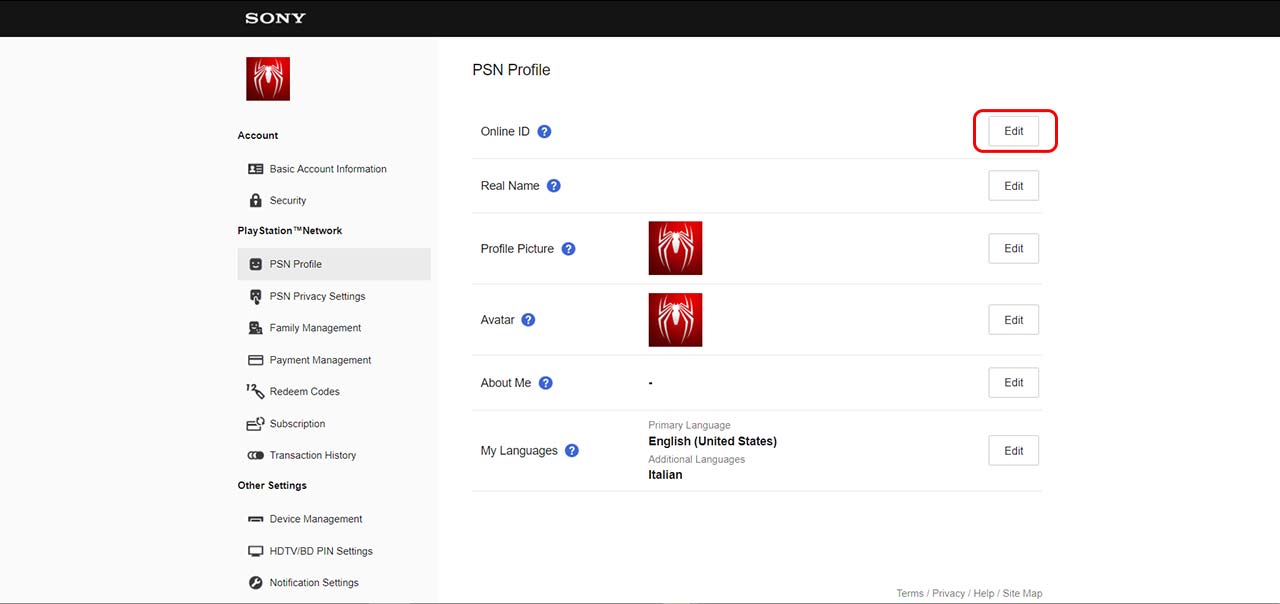Edit the Online ID
Screen dimensions: 1280x604
[x=1014, y=131]
